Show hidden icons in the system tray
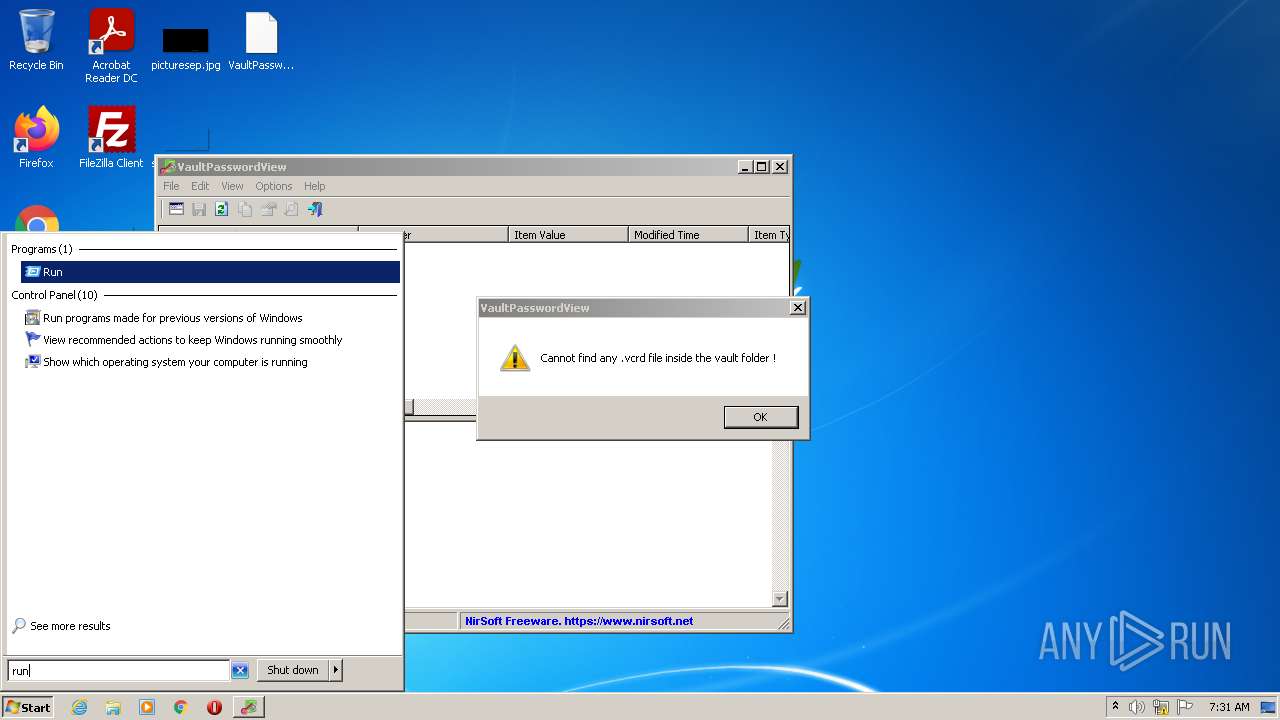The image size is (1280, 720). (1116, 707)
